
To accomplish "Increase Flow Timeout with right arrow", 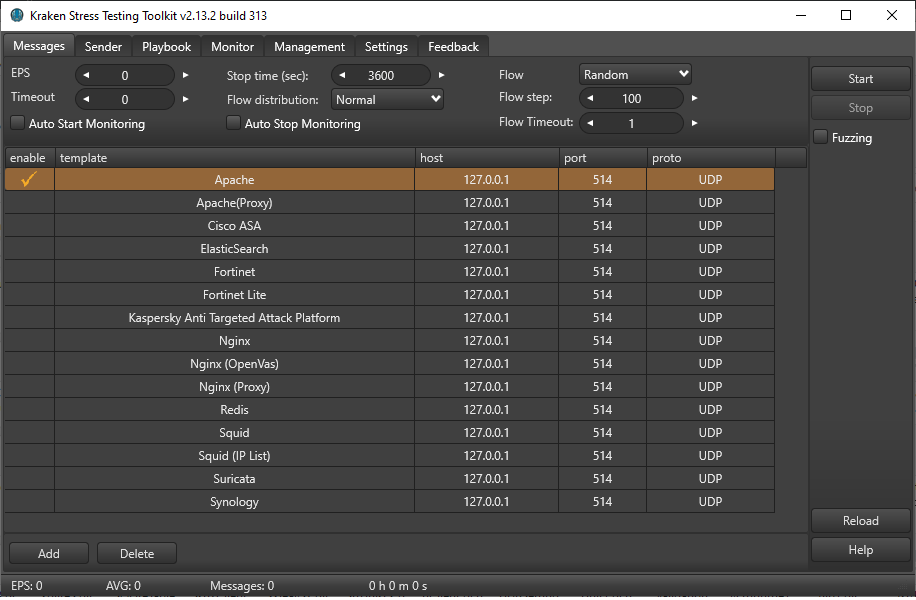I will click(x=695, y=123).
